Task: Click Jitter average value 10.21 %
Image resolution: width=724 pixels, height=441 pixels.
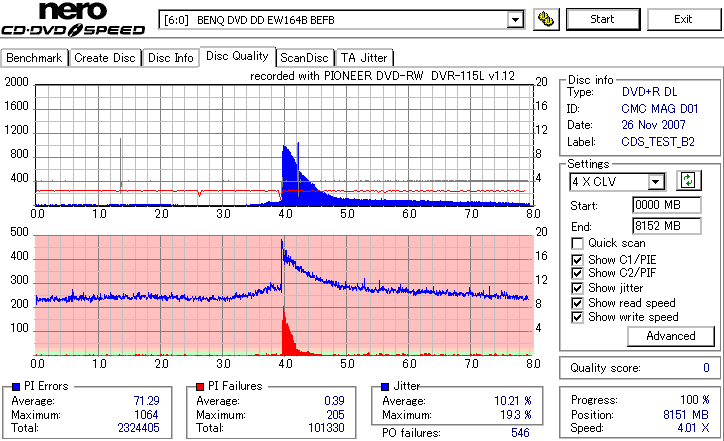Action: point(513,401)
